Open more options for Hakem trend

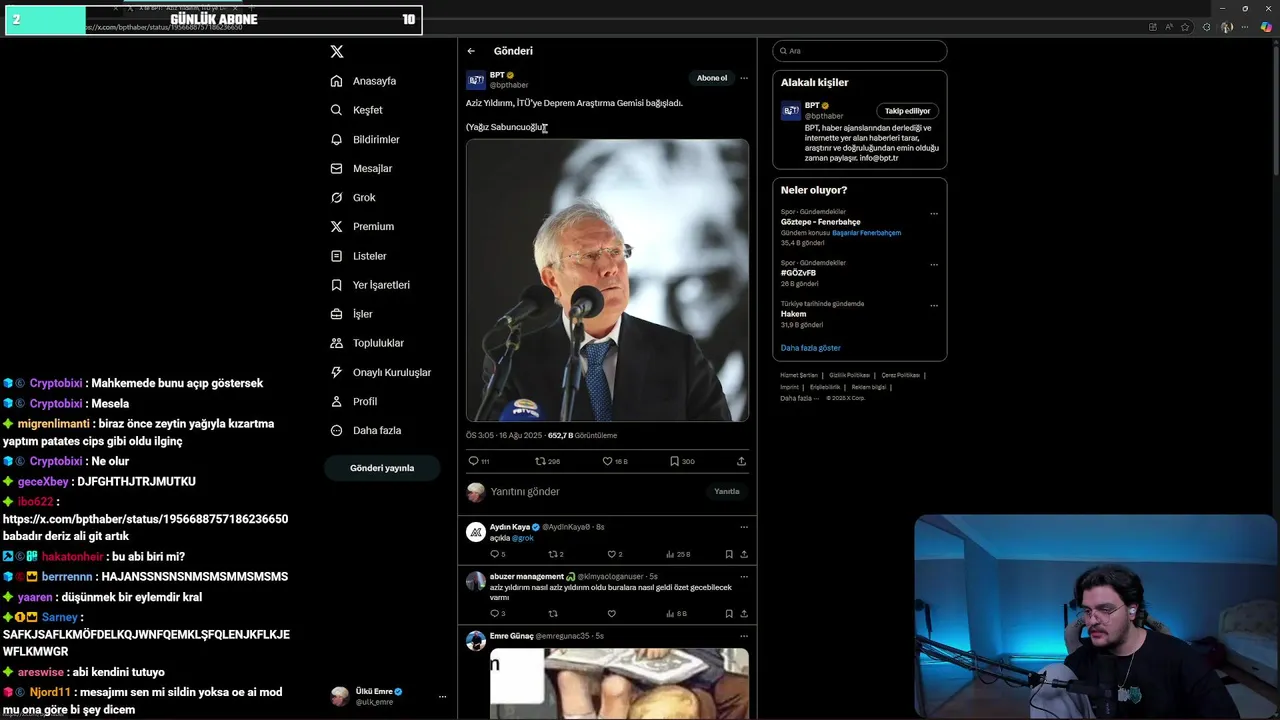[x=934, y=305]
